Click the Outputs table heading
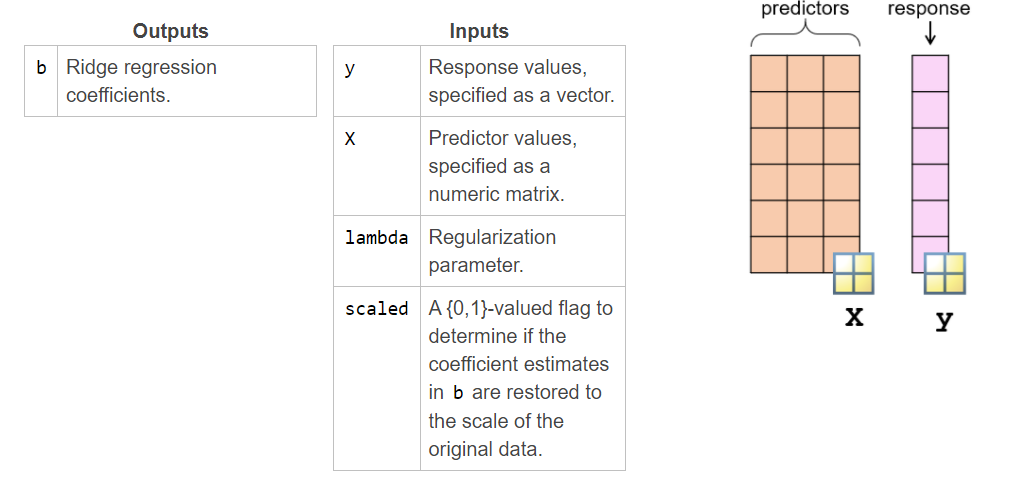 [170, 31]
